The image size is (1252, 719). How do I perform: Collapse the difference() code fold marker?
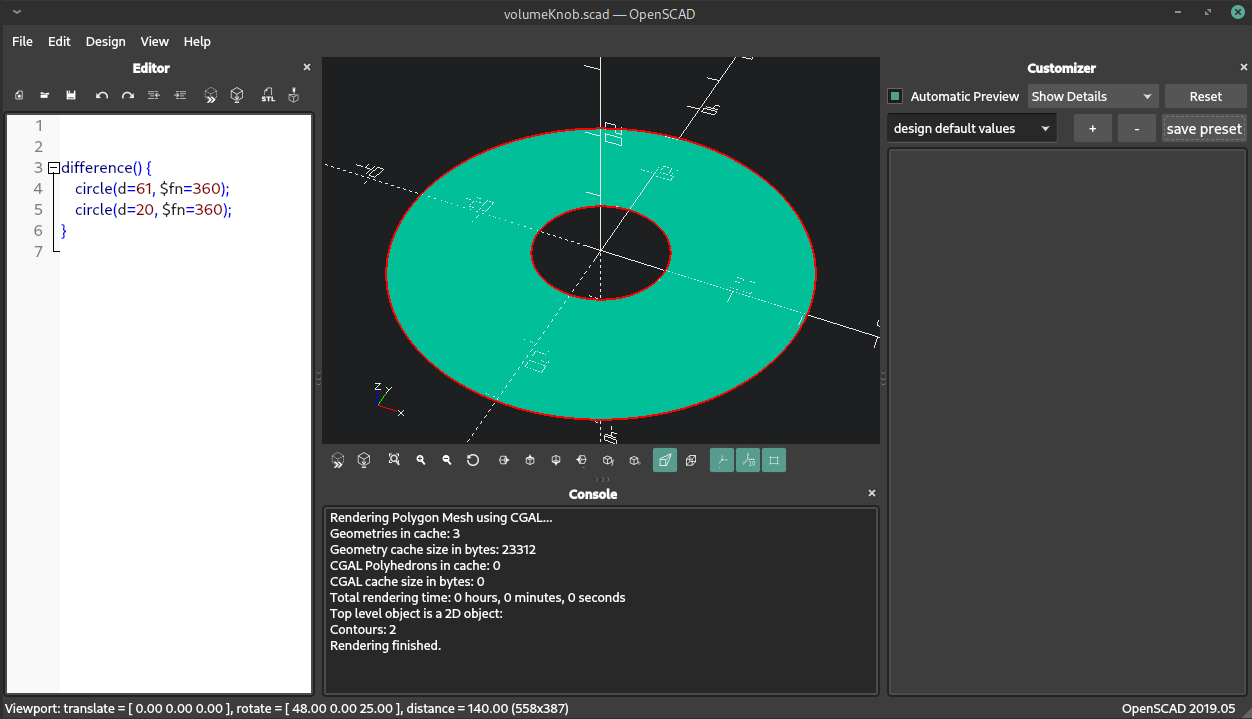pyautogui.click(x=53, y=168)
